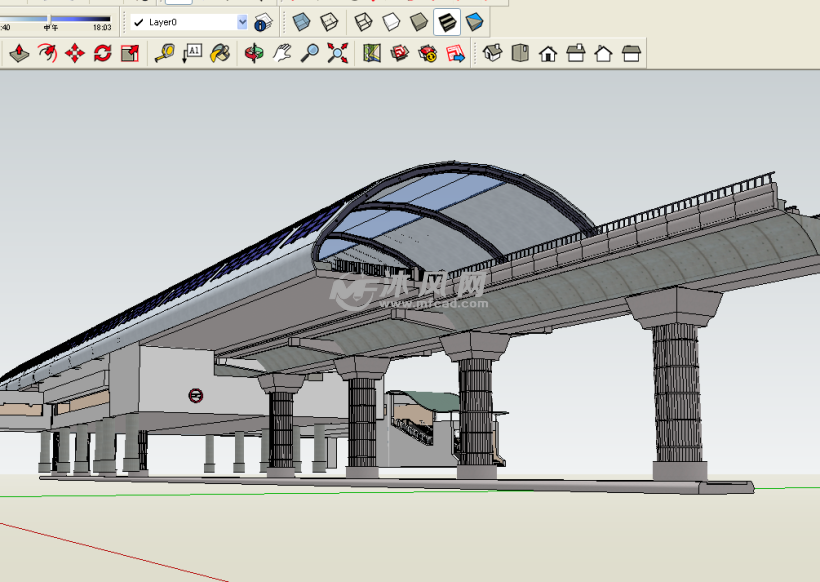Click the Zoom Extents icon
Screen dimensions: 820x582
tap(337, 55)
